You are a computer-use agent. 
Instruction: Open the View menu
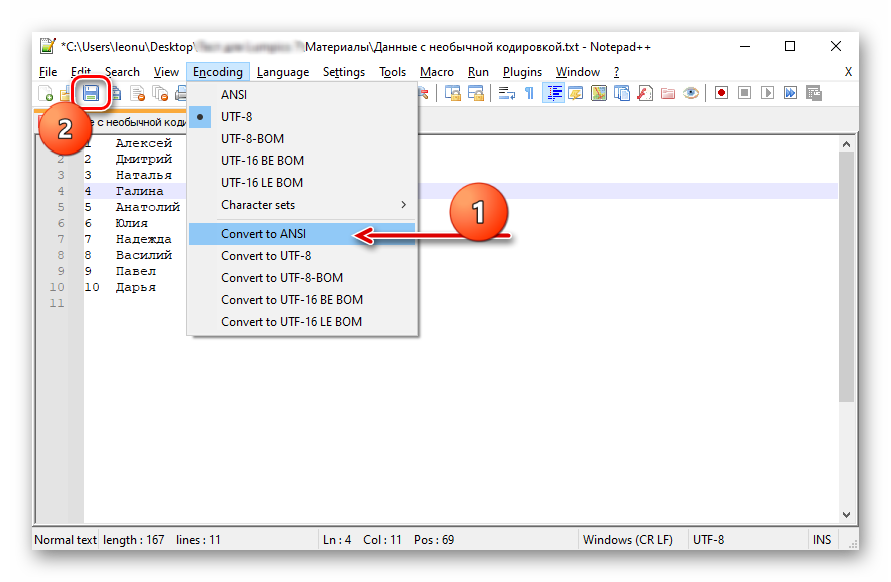[x=166, y=72]
